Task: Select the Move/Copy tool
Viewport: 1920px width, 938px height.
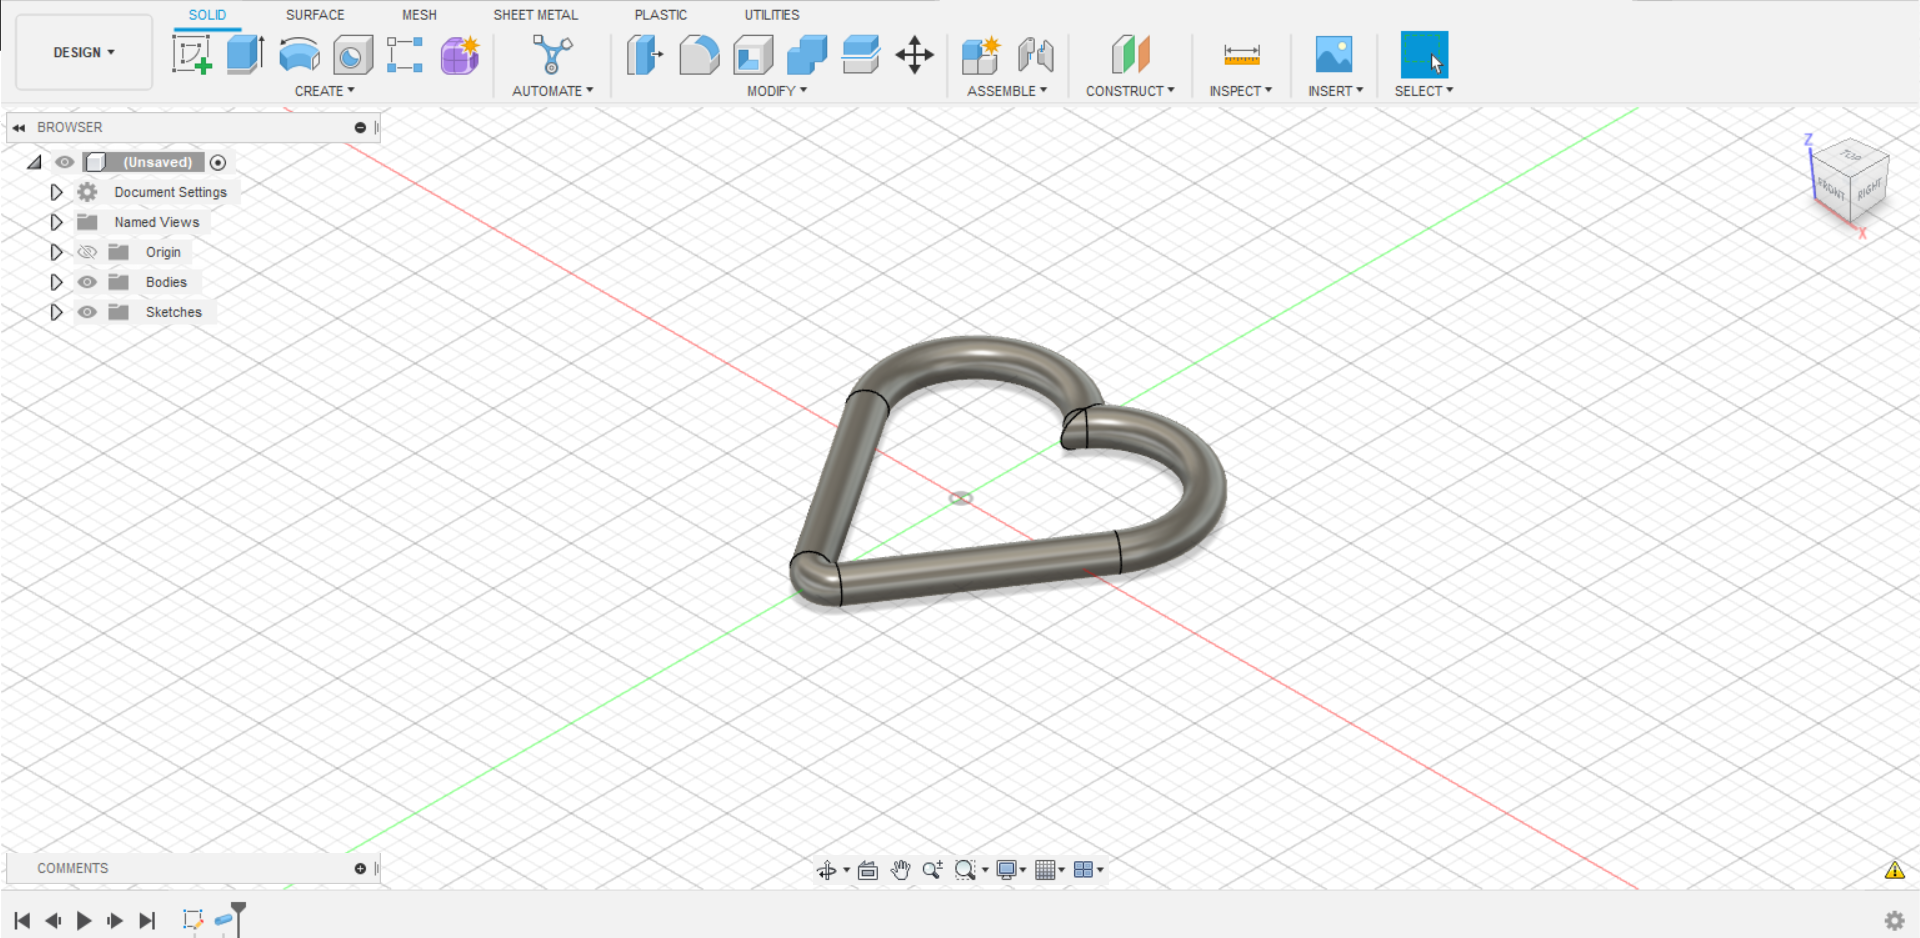Action: point(914,55)
